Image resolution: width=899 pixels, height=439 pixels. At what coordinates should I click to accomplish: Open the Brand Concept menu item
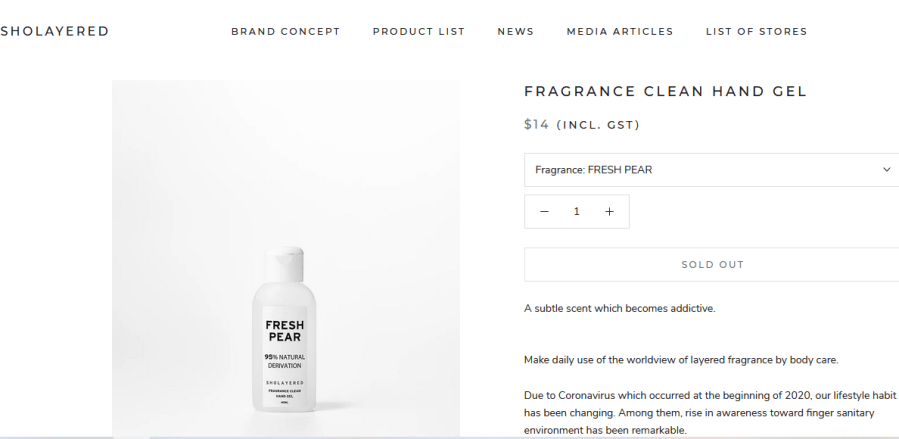pyautogui.click(x=285, y=31)
